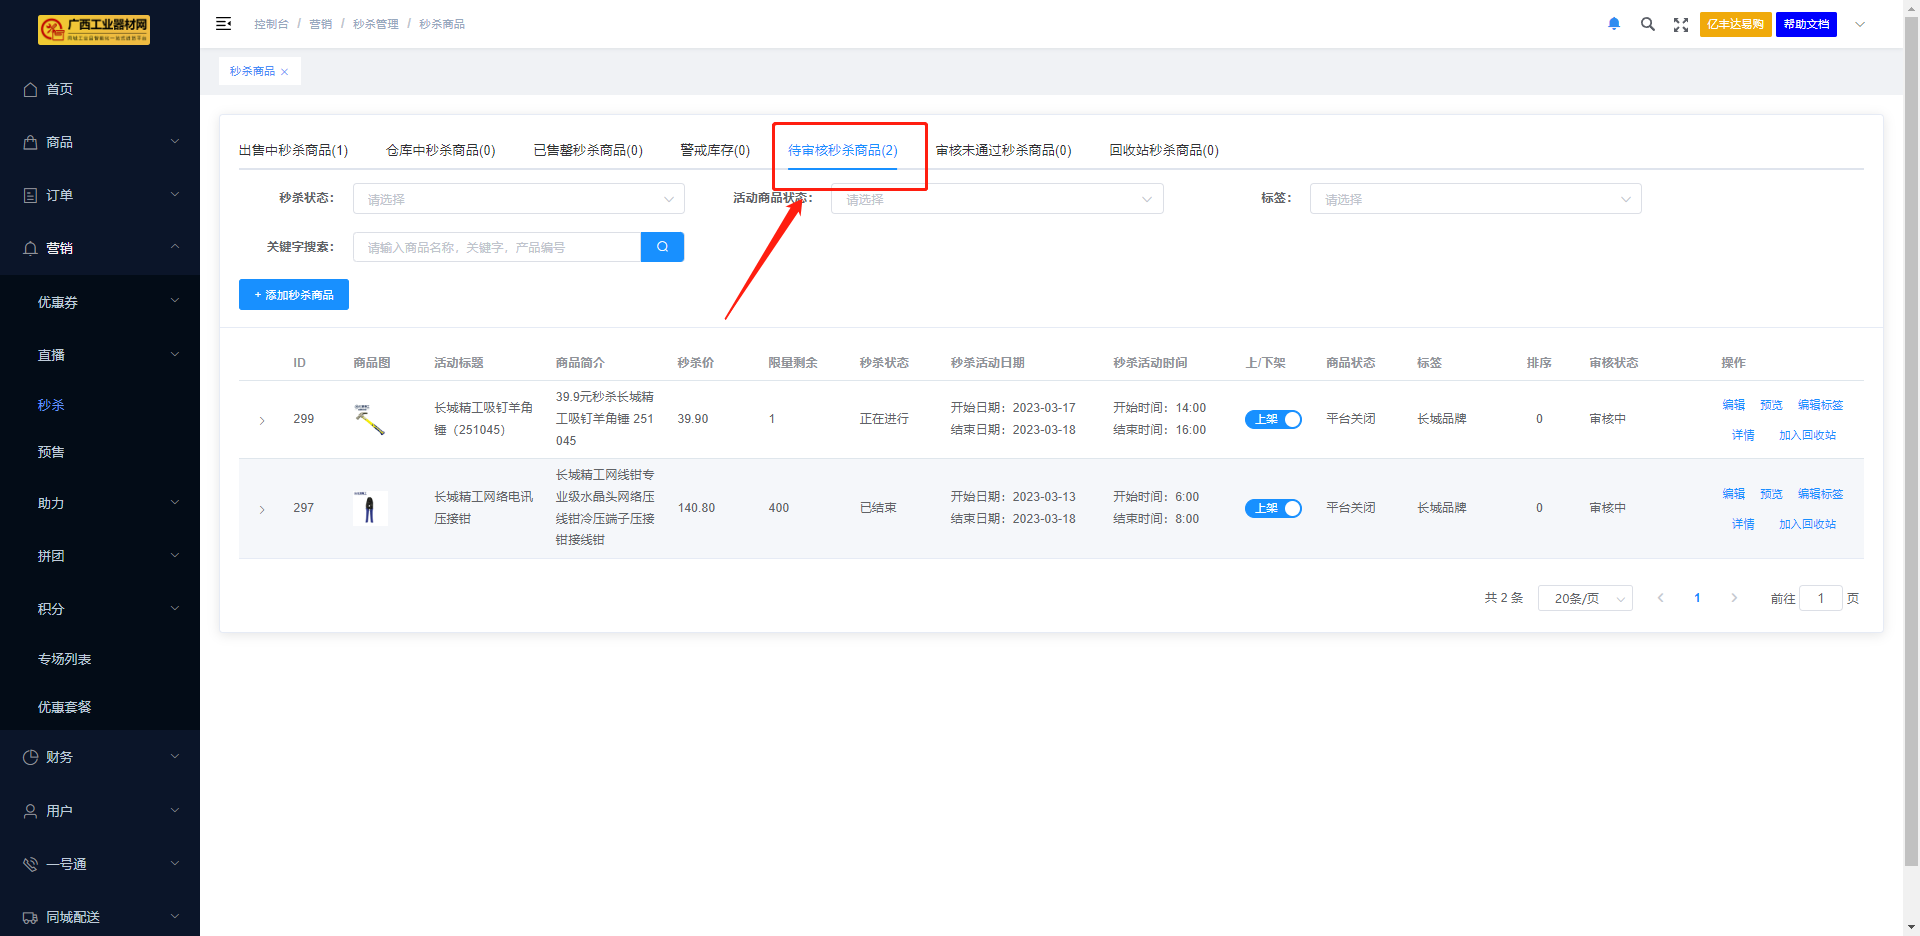
Task: Toggle the 上架 switch for item 299
Action: tap(1273, 419)
